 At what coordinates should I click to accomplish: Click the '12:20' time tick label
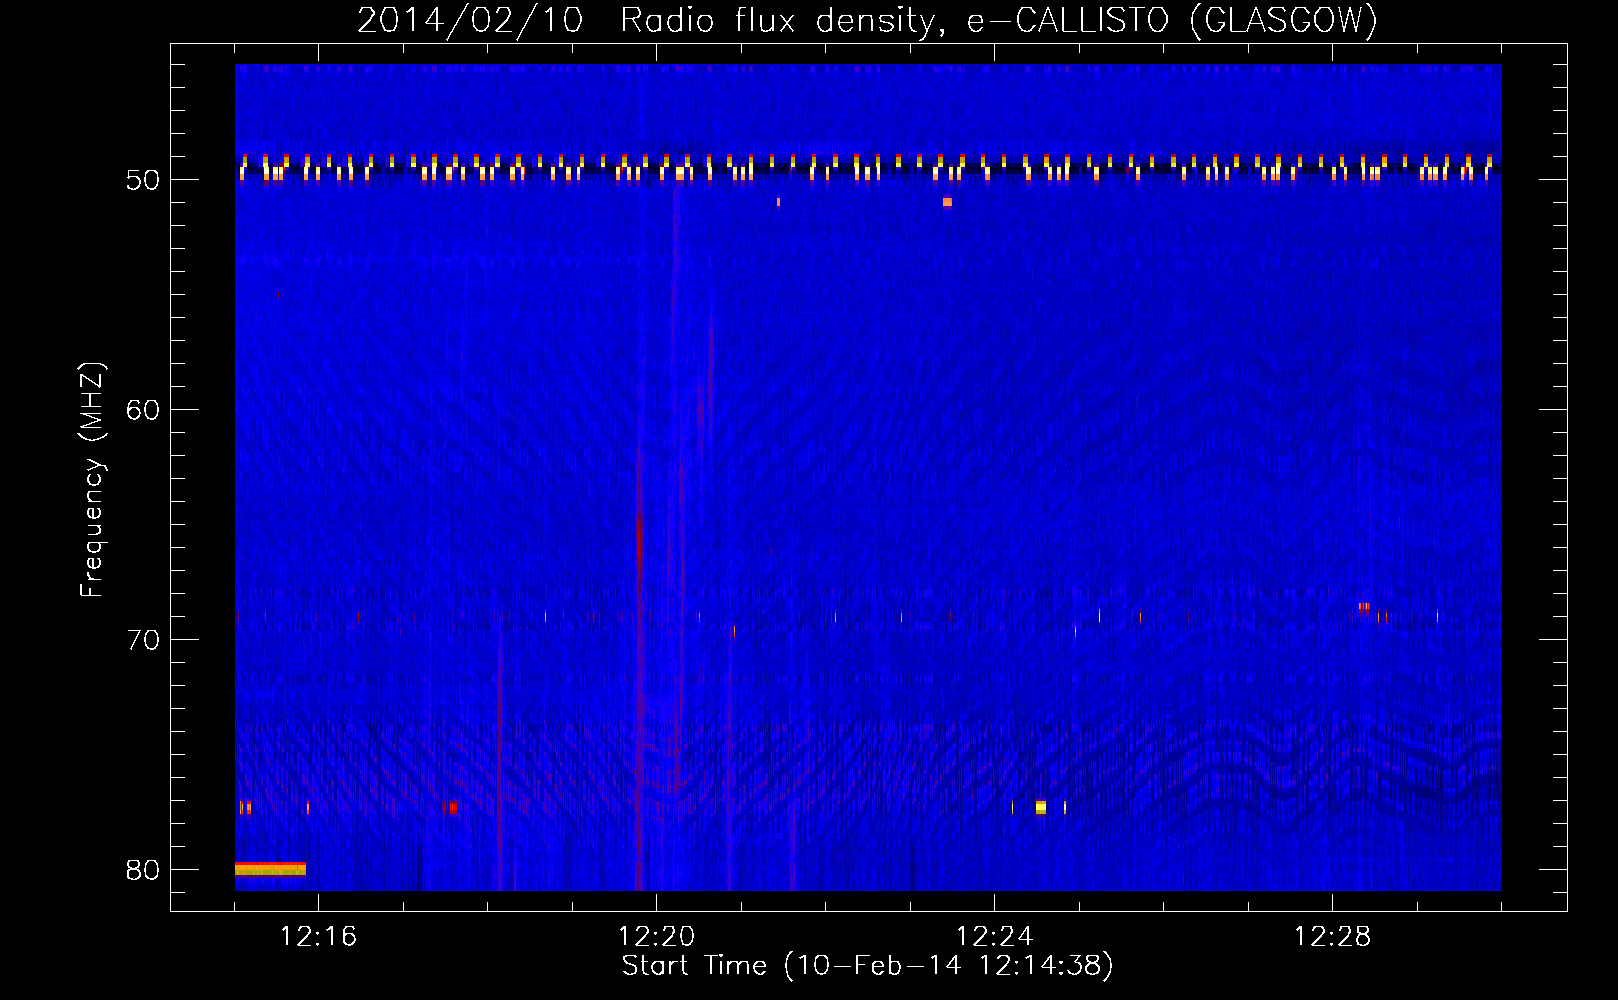point(656,937)
